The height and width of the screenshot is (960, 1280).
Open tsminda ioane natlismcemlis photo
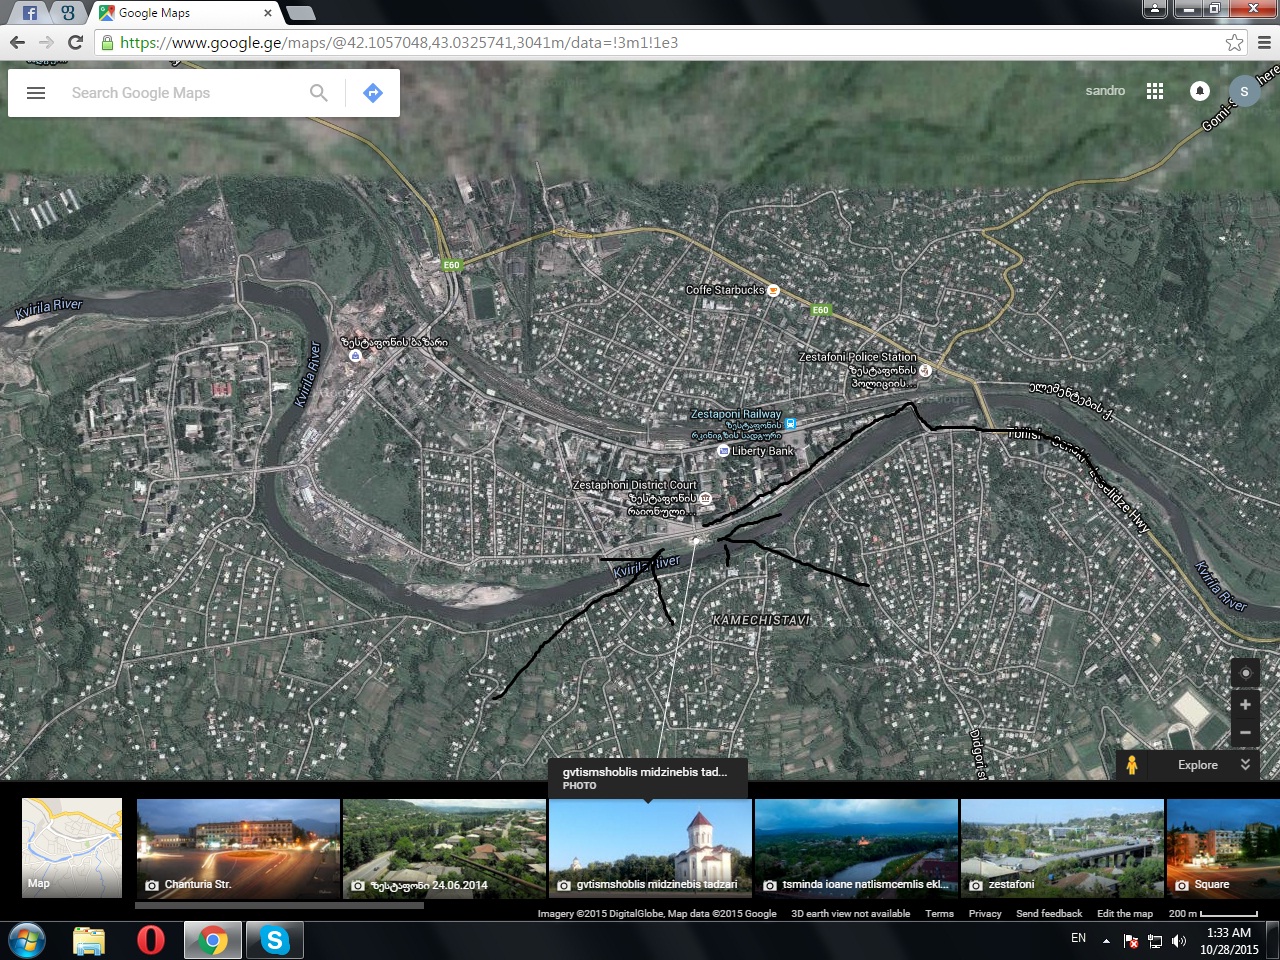coord(856,848)
